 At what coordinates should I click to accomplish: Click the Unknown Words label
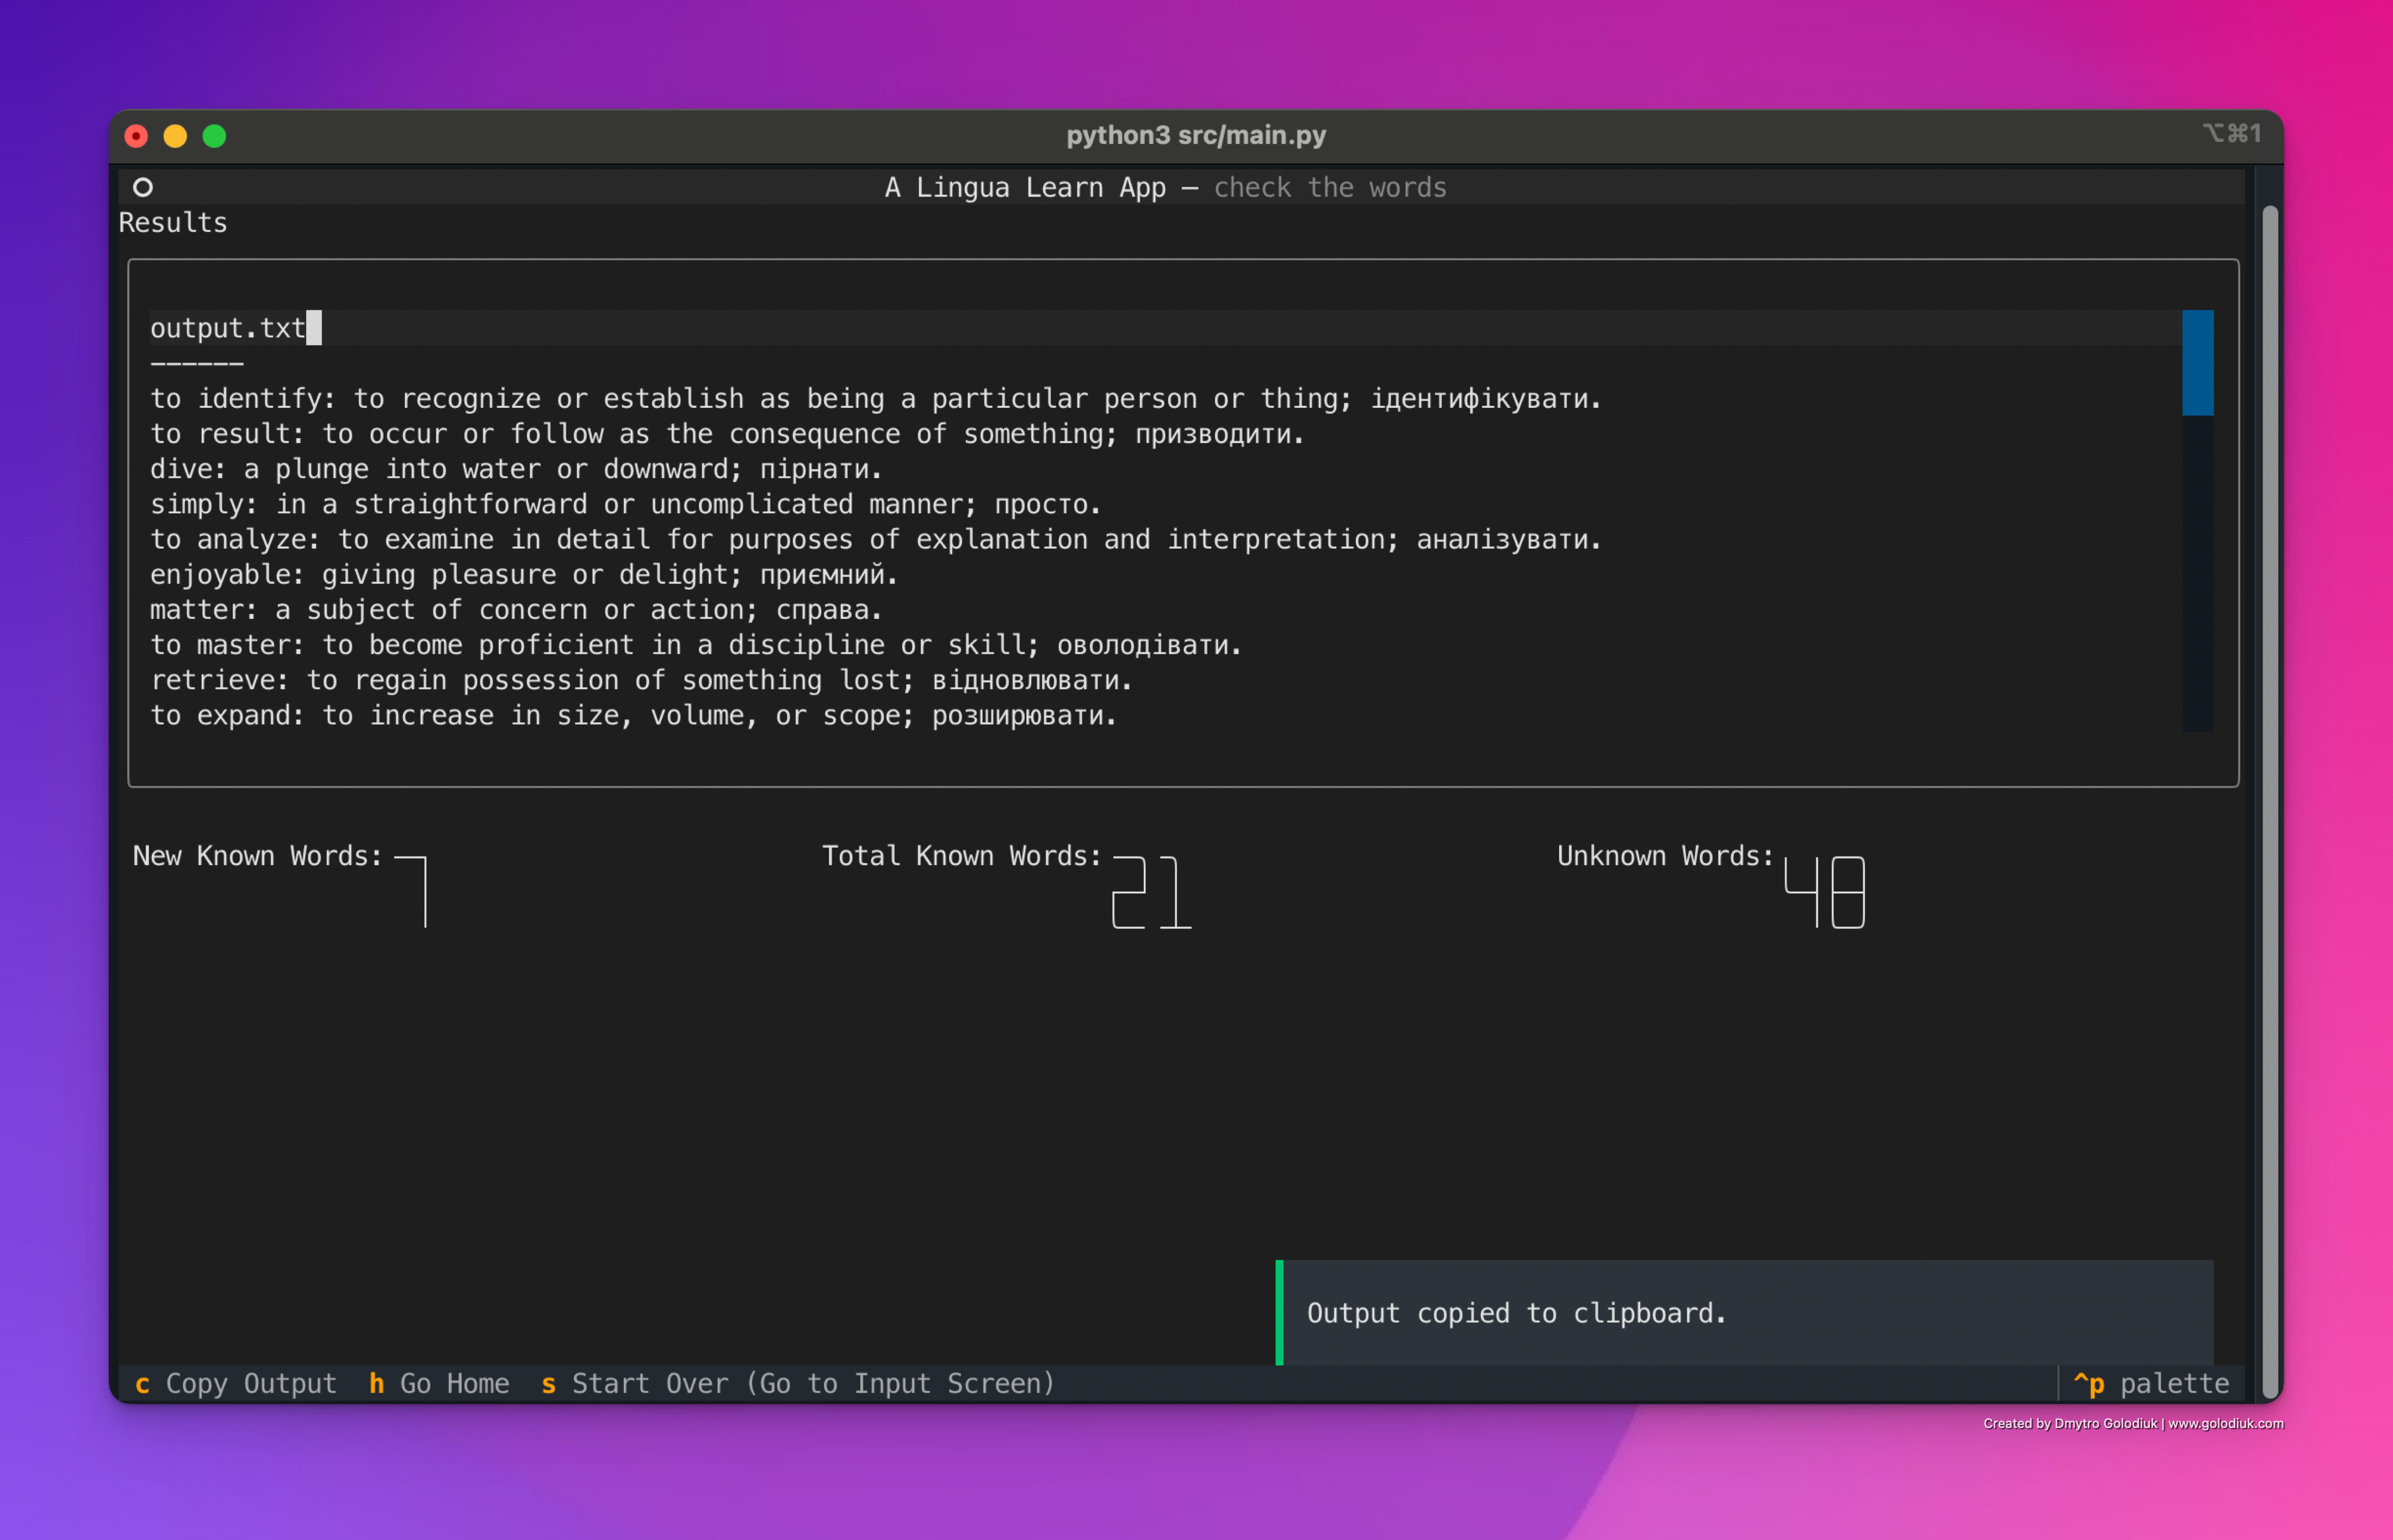(x=1665, y=856)
